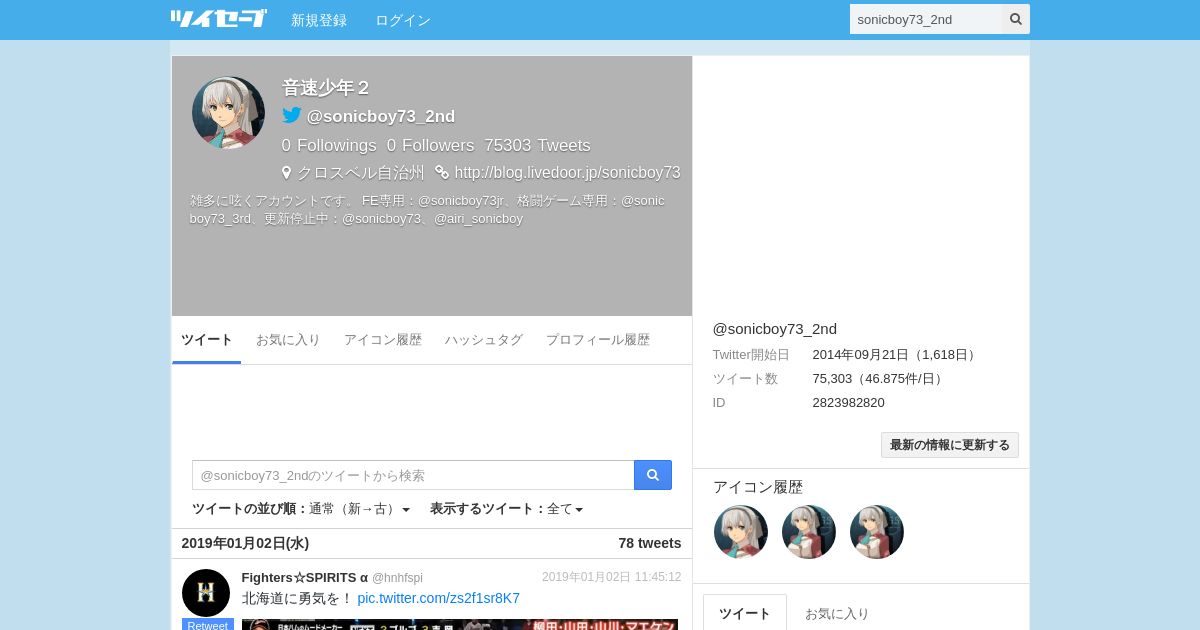
Task: Select the sidebar ツイート tab
Action: 745,613
